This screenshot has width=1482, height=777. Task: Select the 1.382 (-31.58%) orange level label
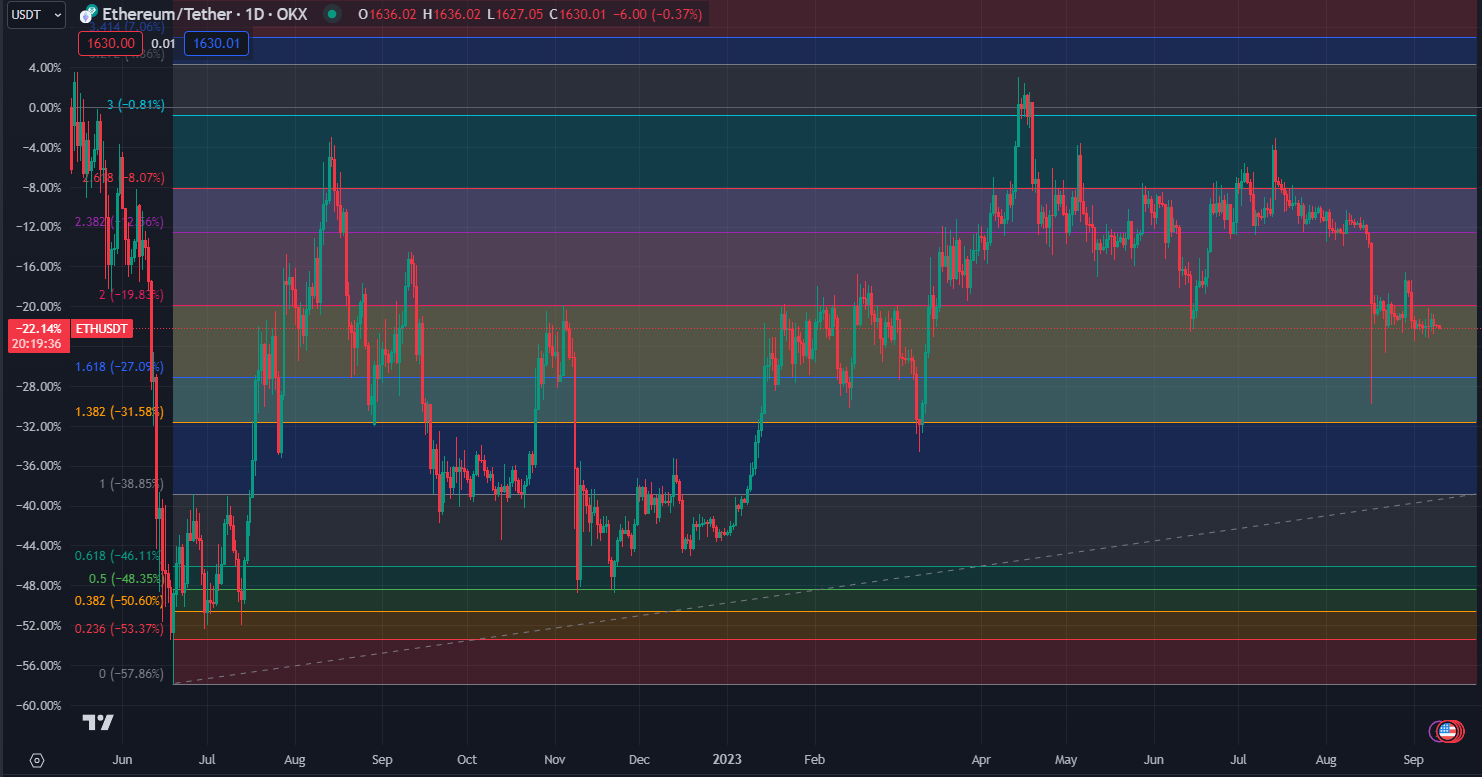click(x=119, y=412)
